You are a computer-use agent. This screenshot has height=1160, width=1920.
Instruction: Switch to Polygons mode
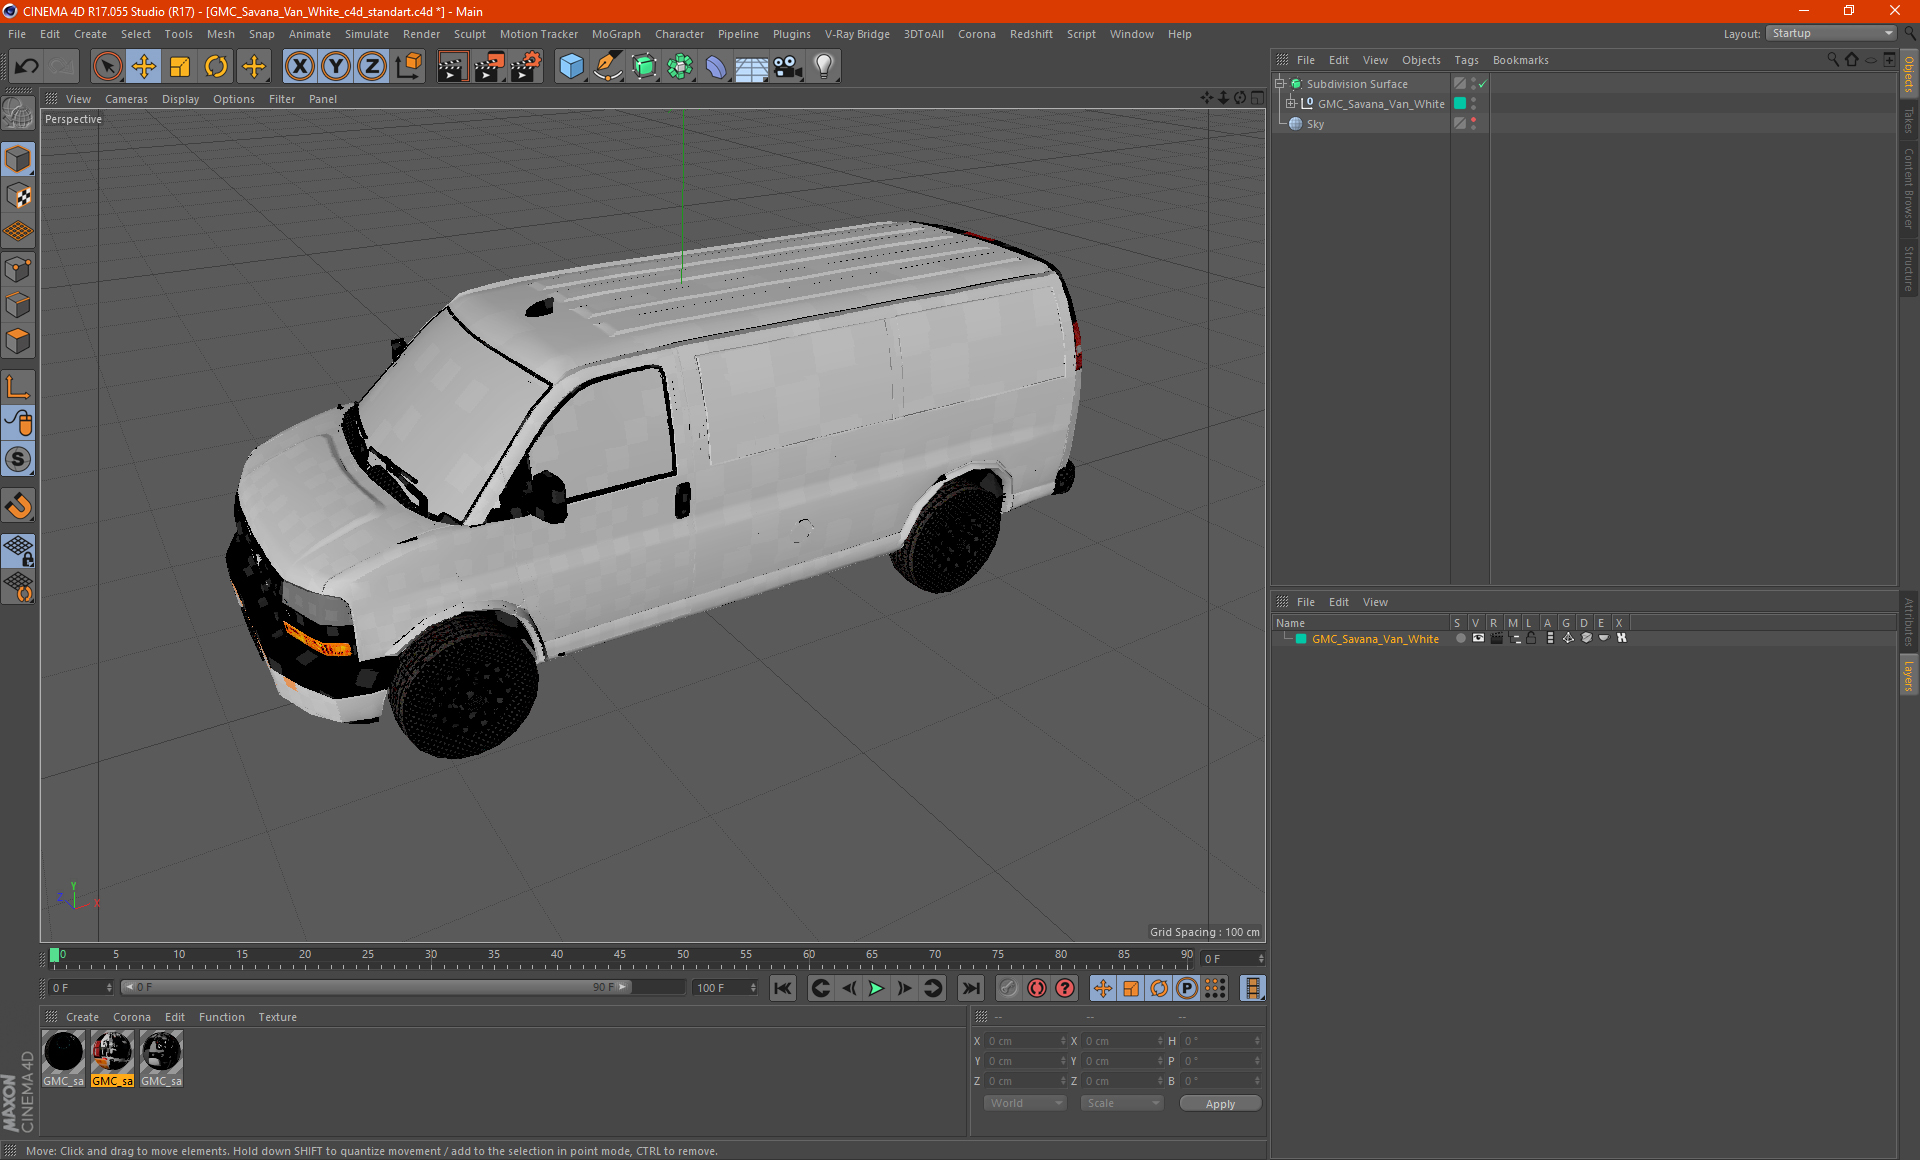18,341
